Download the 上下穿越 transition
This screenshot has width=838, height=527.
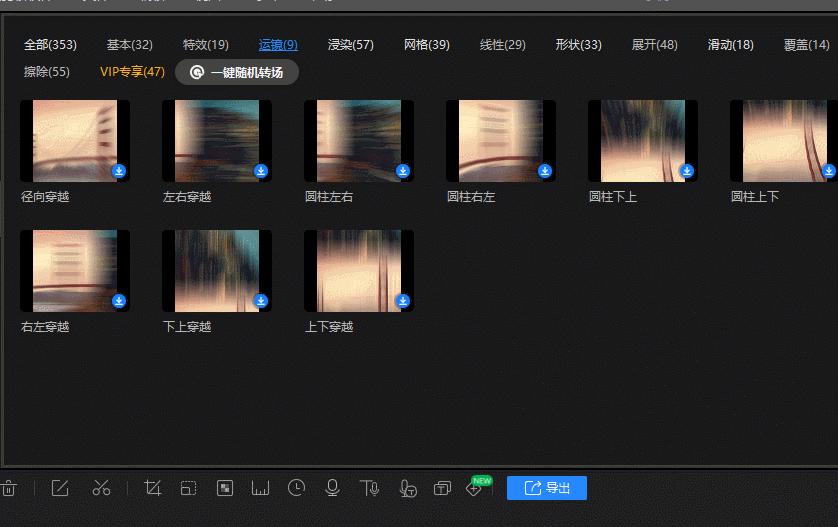403,301
